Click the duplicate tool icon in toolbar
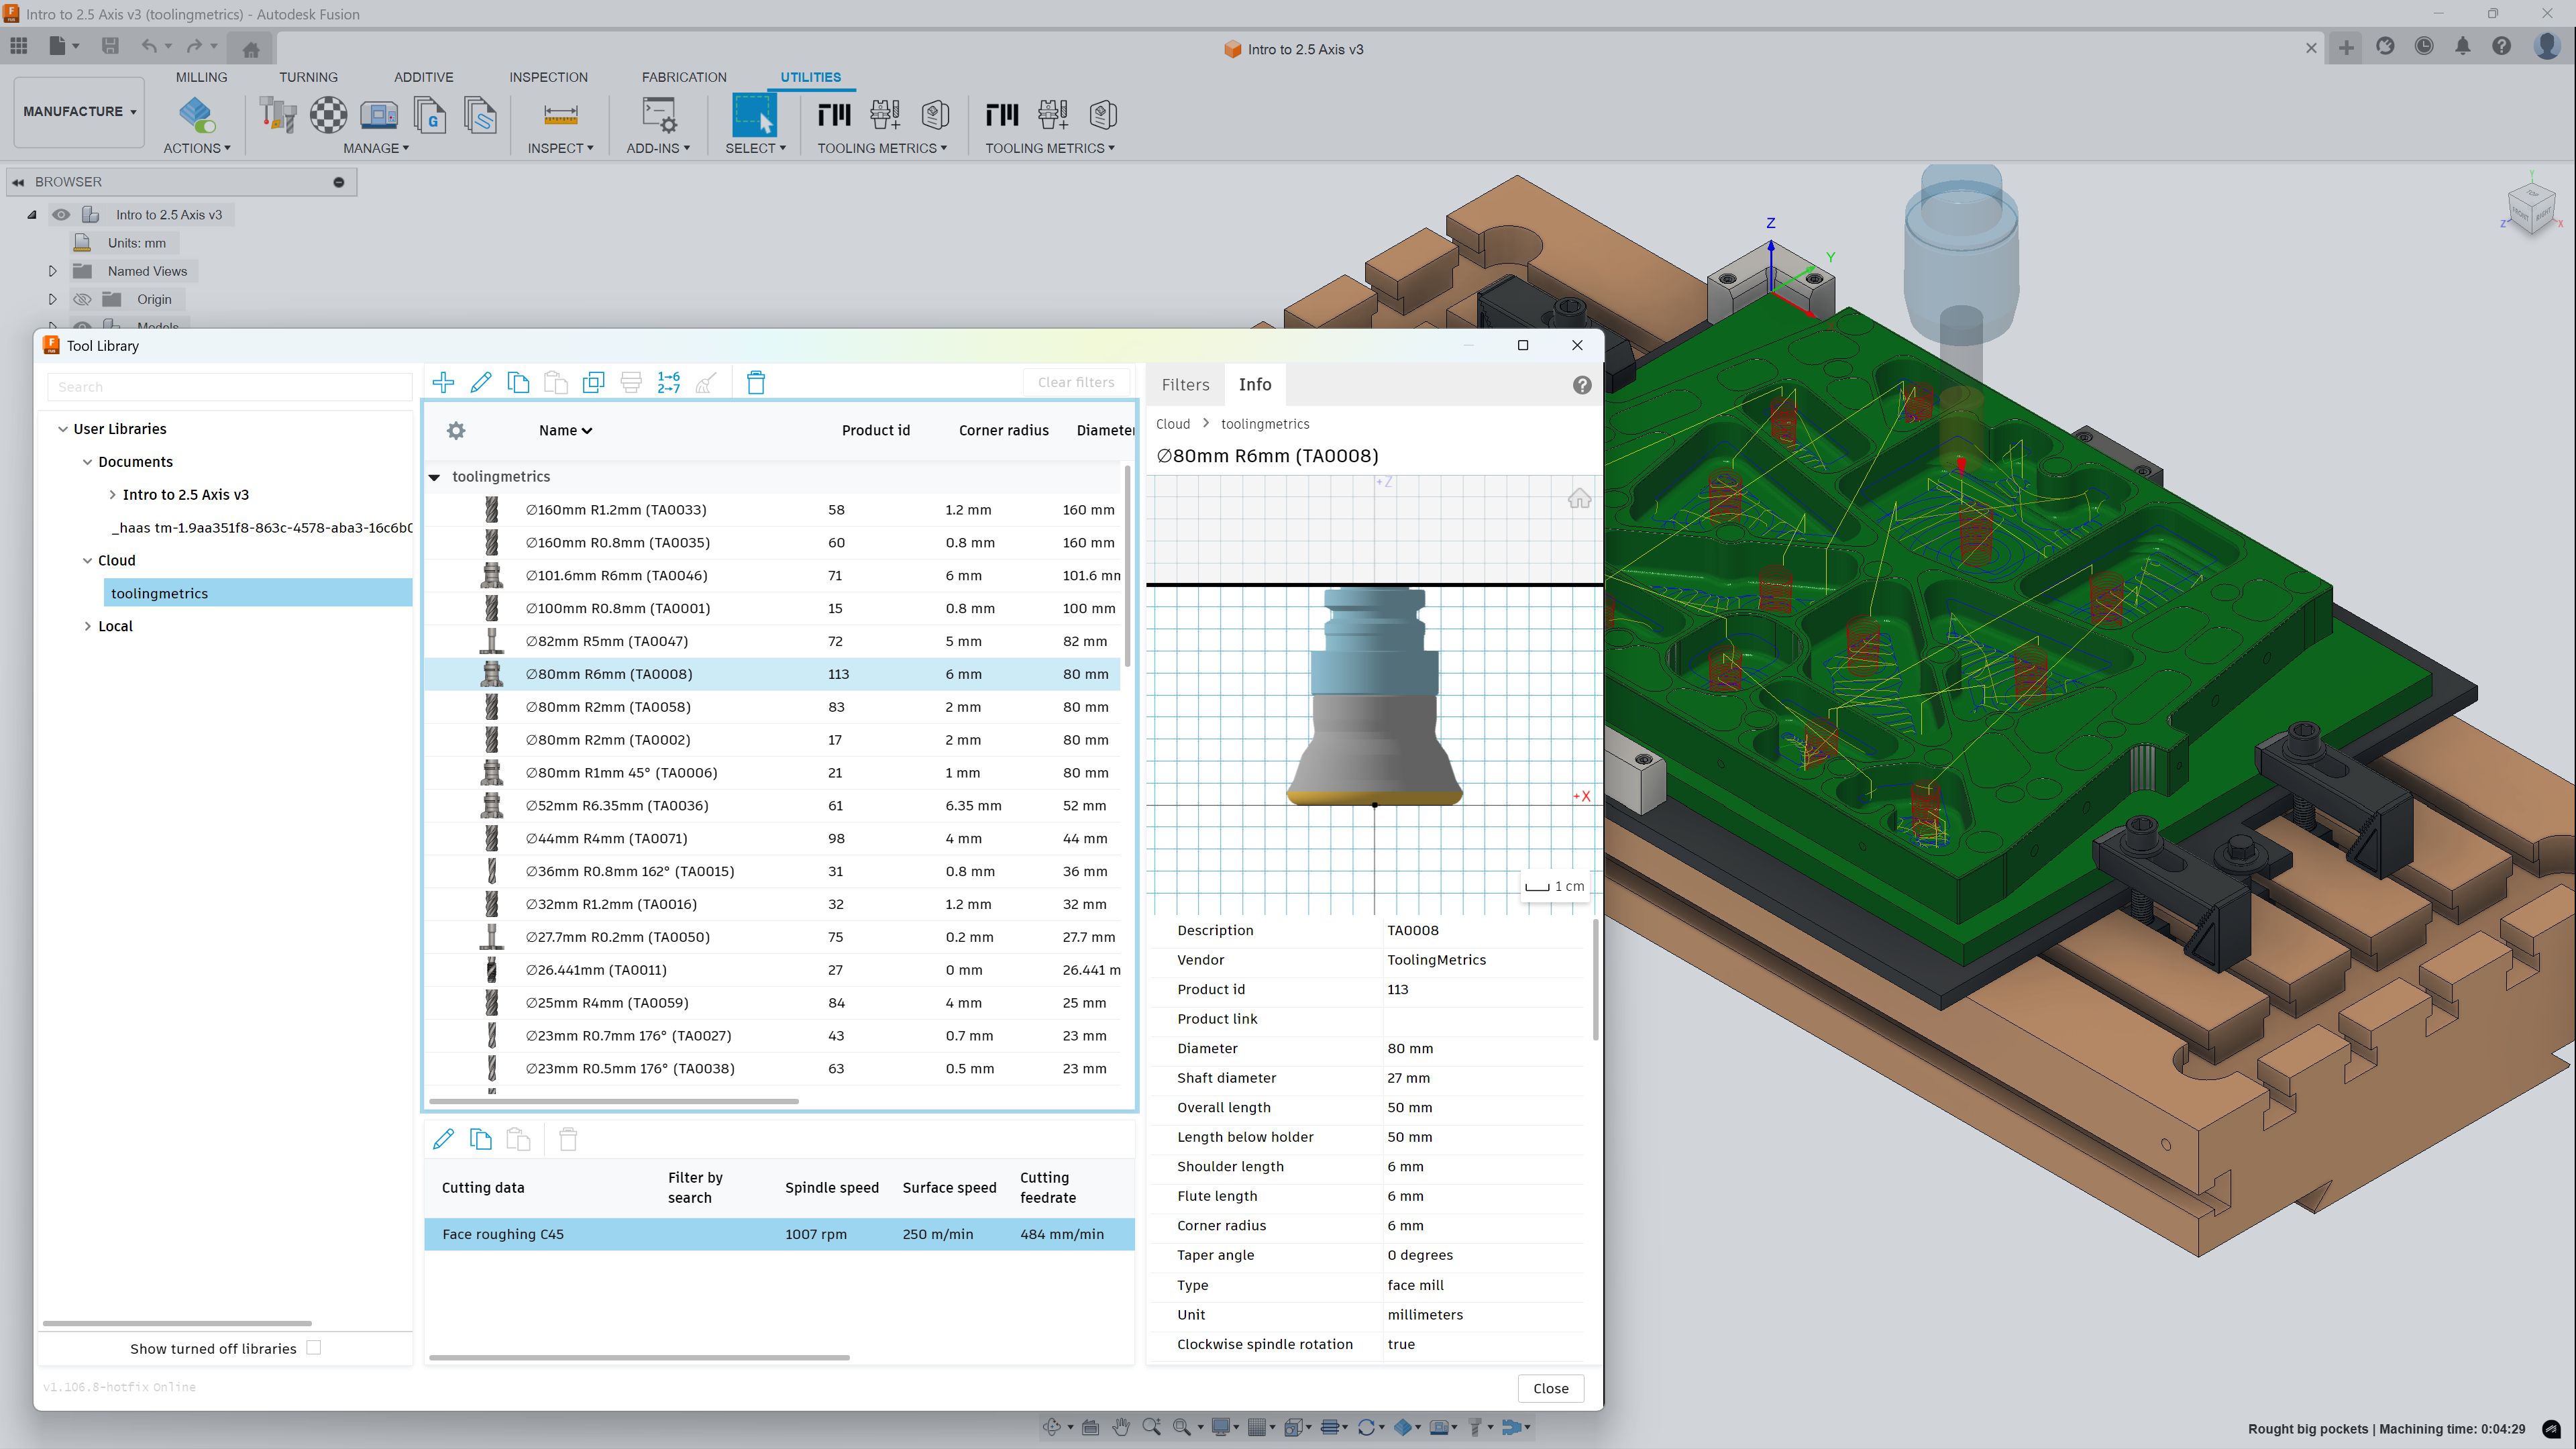Image resolution: width=2576 pixels, height=1449 pixels. point(593,382)
